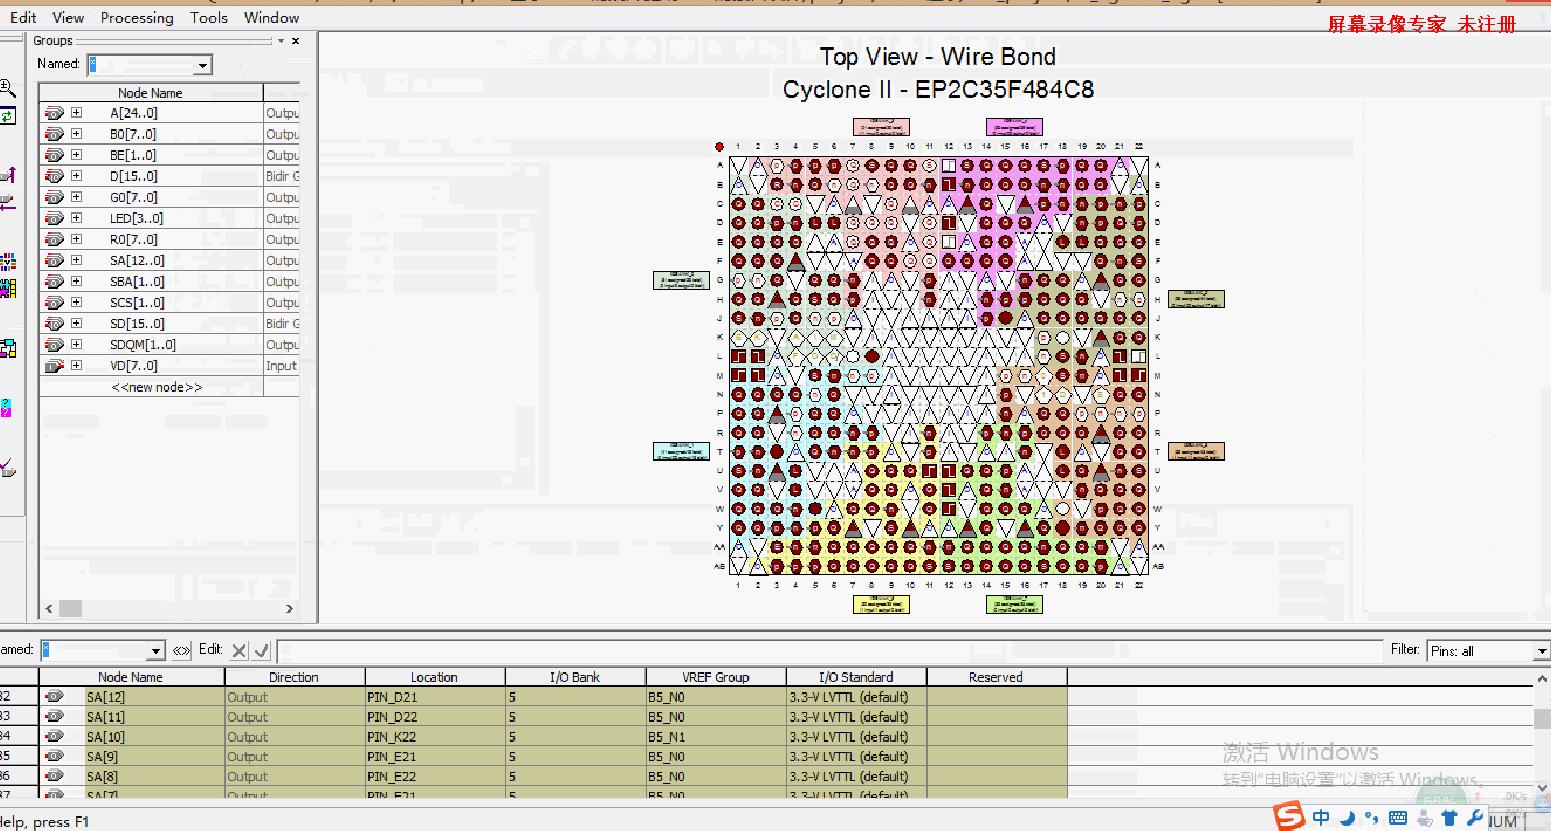Click the Sogou S input method logo
Image resolution: width=1551 pixels, height=831 pixels.
click(x=1290, y=817)
